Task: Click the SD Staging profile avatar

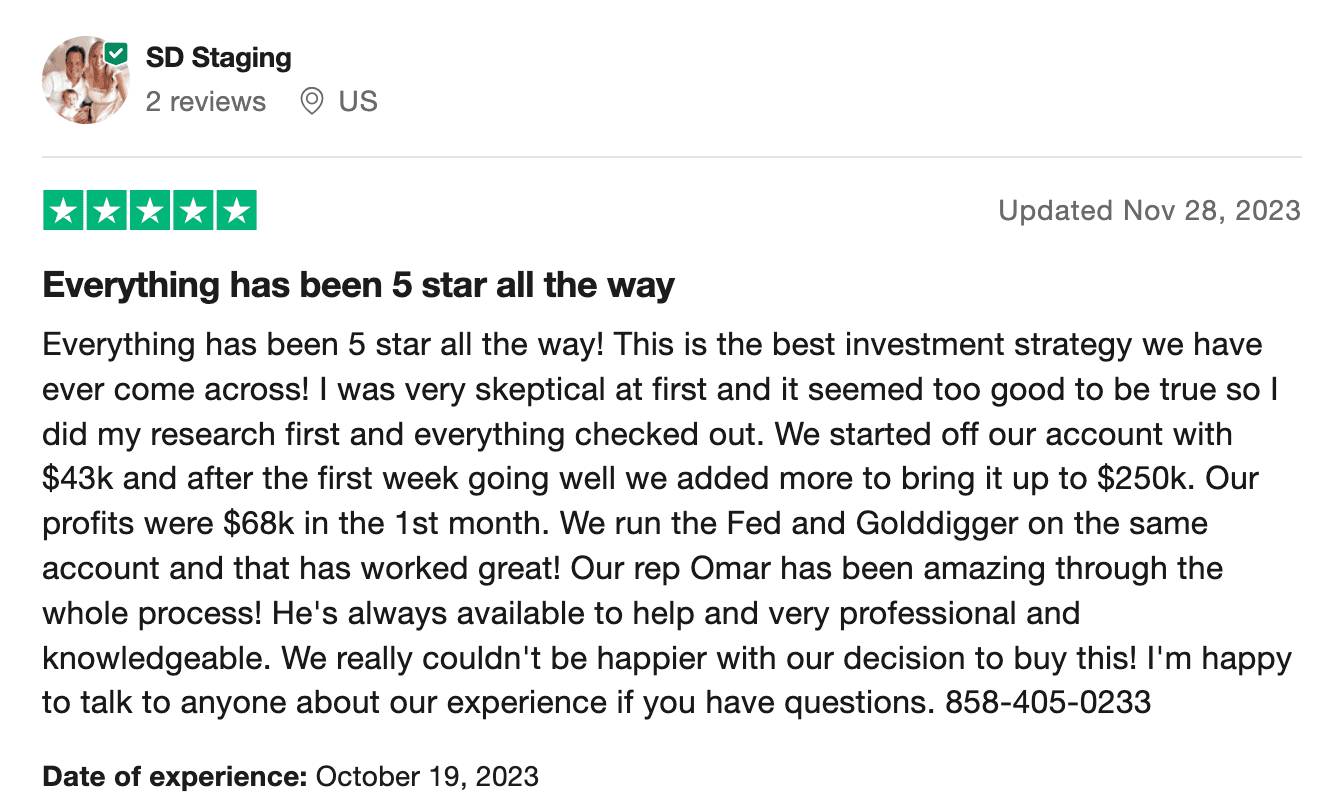Action: [84, 82]
